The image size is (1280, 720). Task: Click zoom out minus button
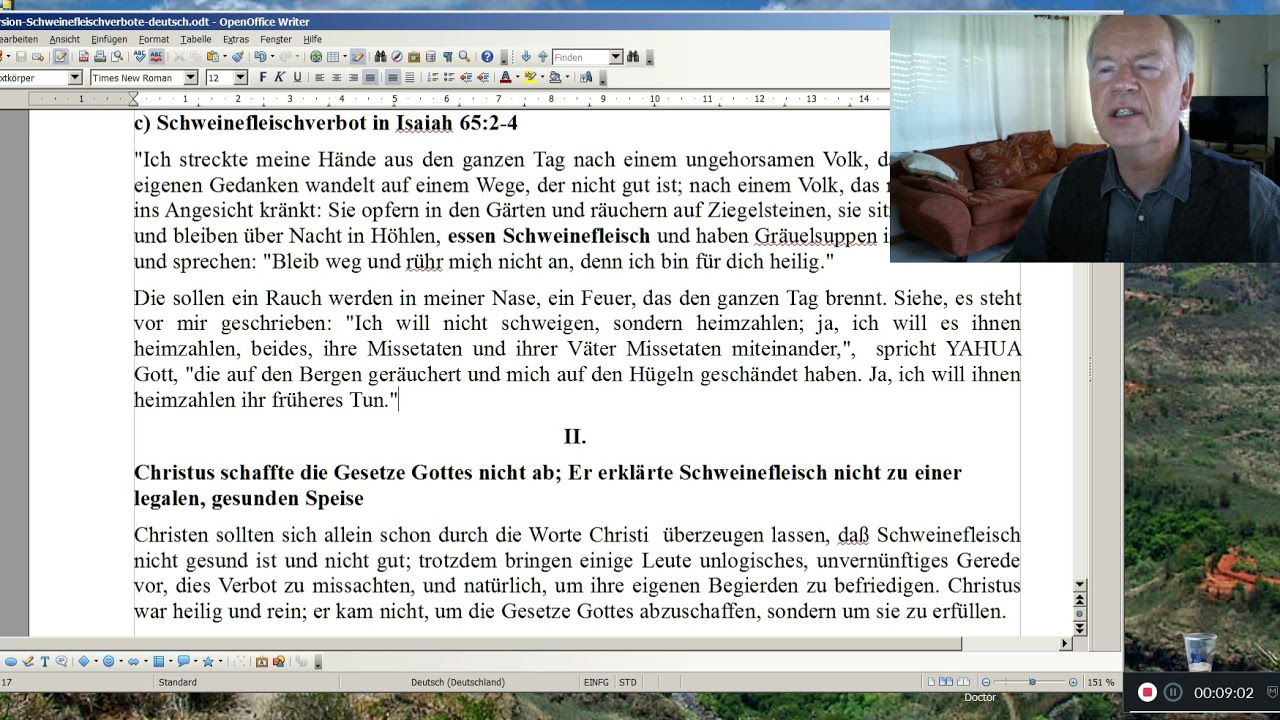pyautogui.click(x=986, y=682)
